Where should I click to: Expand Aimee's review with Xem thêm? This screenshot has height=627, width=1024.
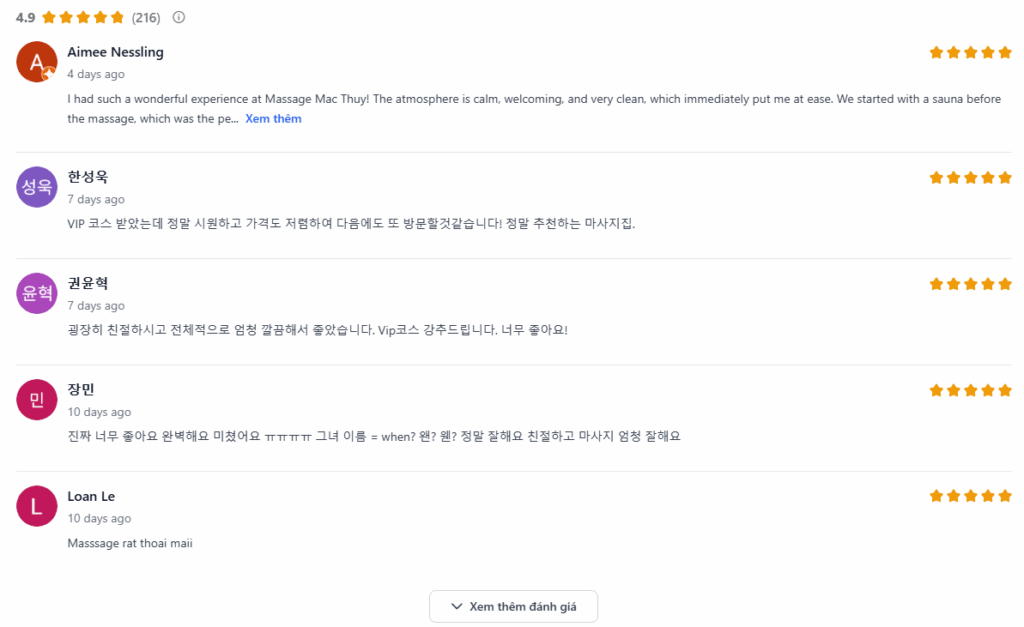point(273,119)
